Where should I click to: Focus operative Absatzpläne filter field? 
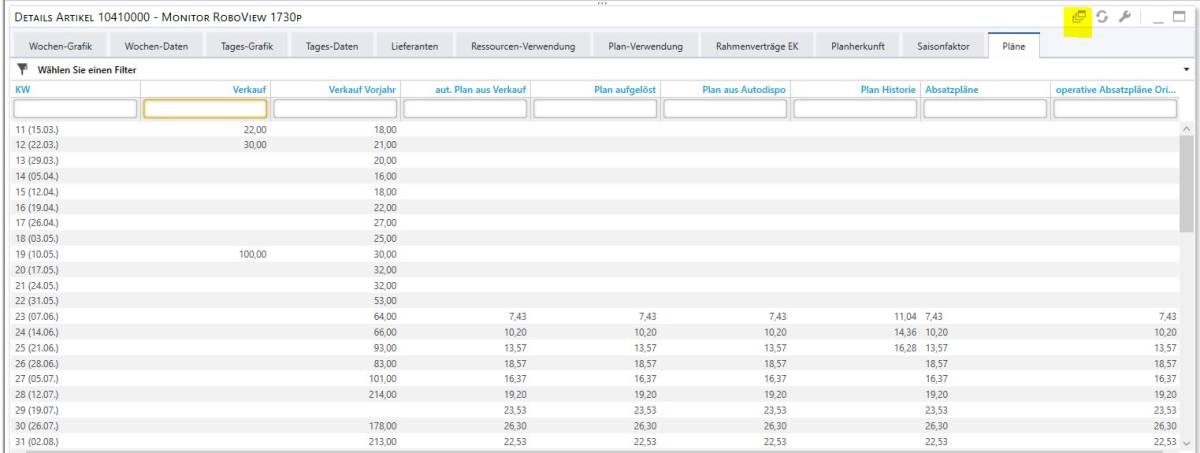pyautogui.click(x=1115, y=109)
